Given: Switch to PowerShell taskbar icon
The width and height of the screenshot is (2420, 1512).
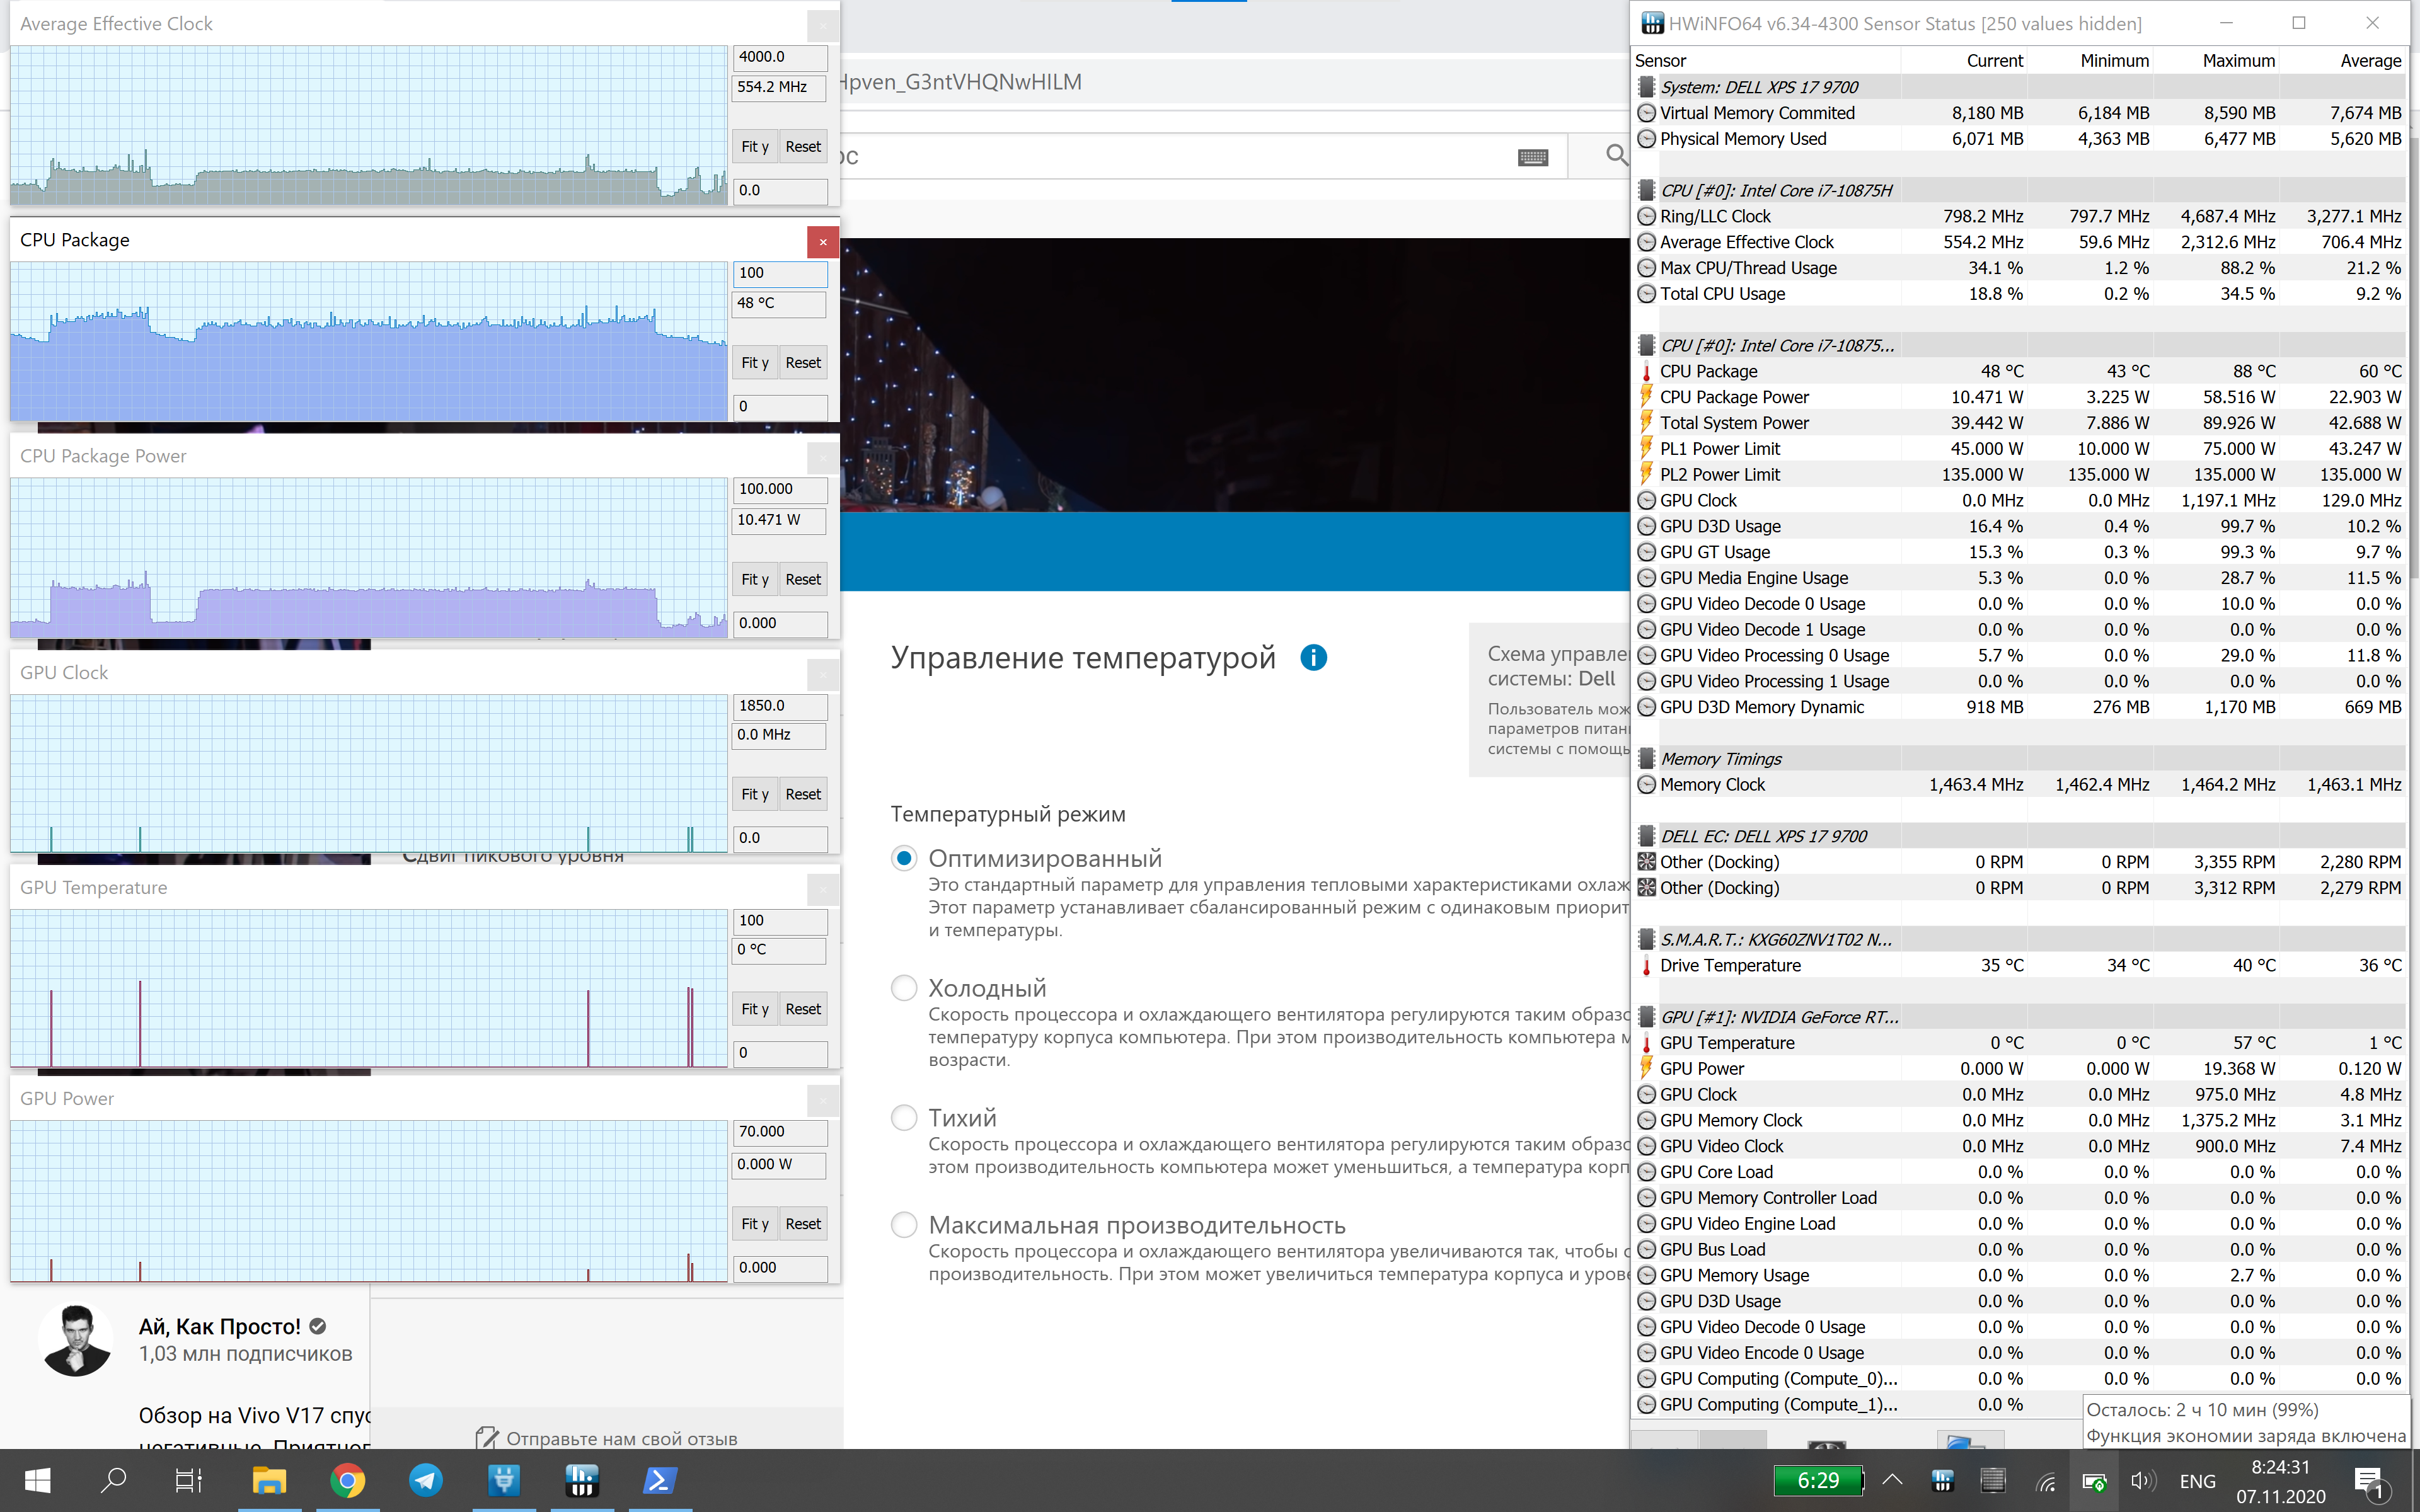Looking at the screenshot, I should [659, 1481].
